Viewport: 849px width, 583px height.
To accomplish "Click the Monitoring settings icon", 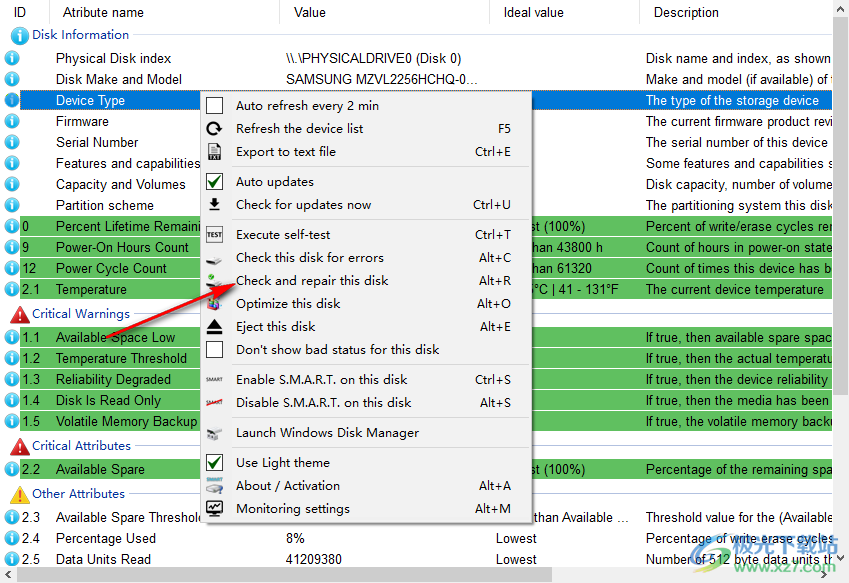I will point(214,509).
